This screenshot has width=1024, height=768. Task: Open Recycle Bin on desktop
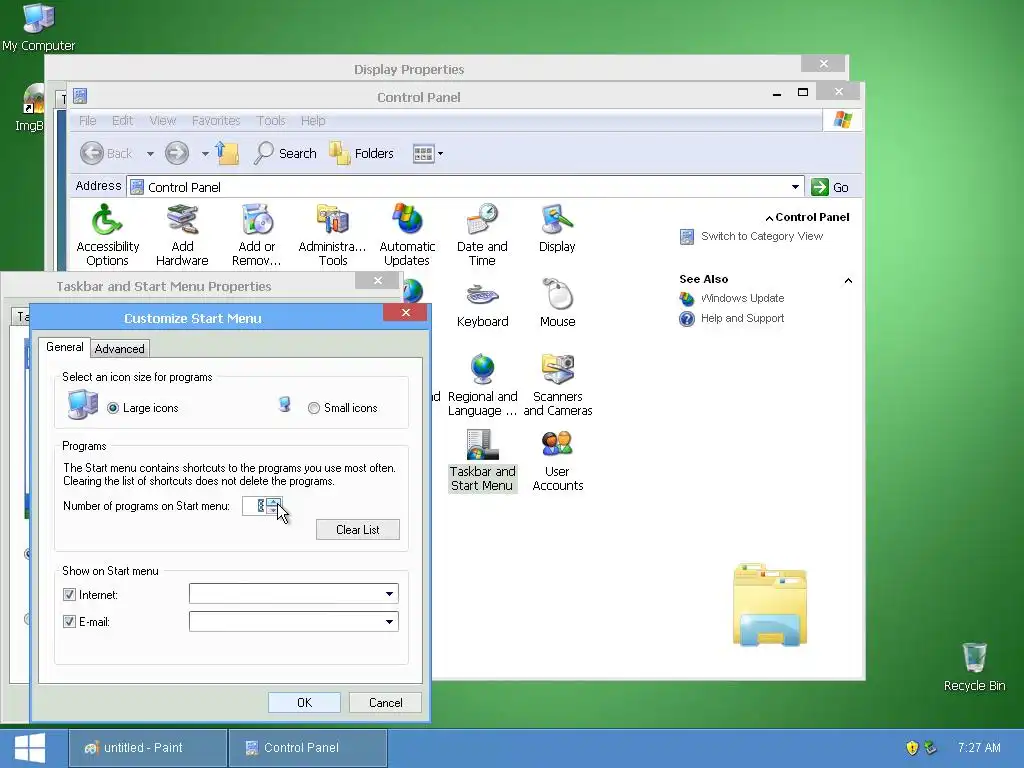(x=974, y=667)
